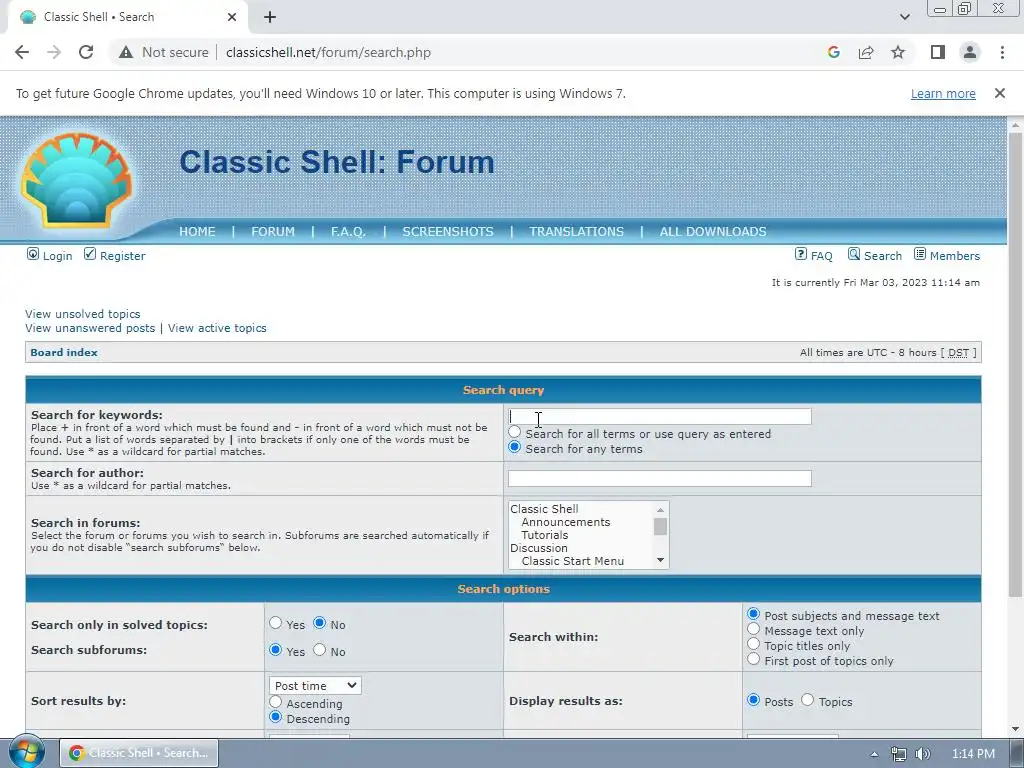Click the browser forward arrow

pyautogui.click(x=54, y=52)
